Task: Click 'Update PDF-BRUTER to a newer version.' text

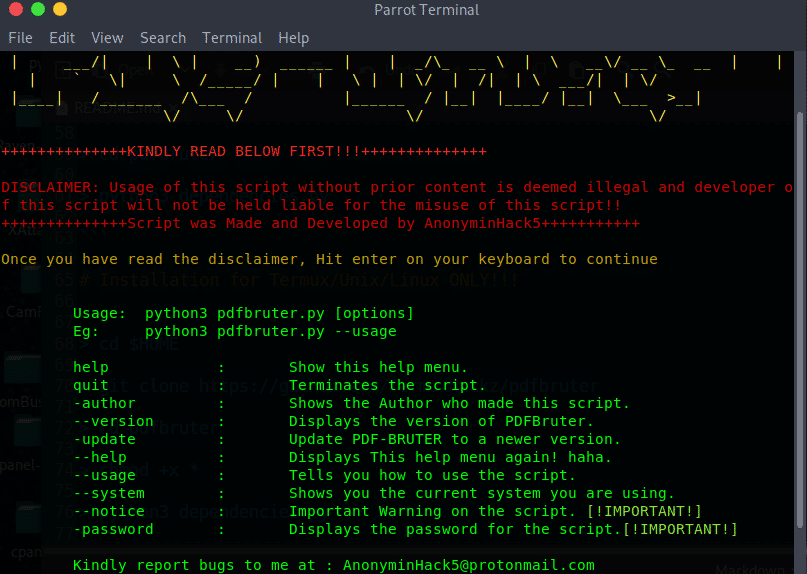Action: pyautogui.click(x=455, y=440)
